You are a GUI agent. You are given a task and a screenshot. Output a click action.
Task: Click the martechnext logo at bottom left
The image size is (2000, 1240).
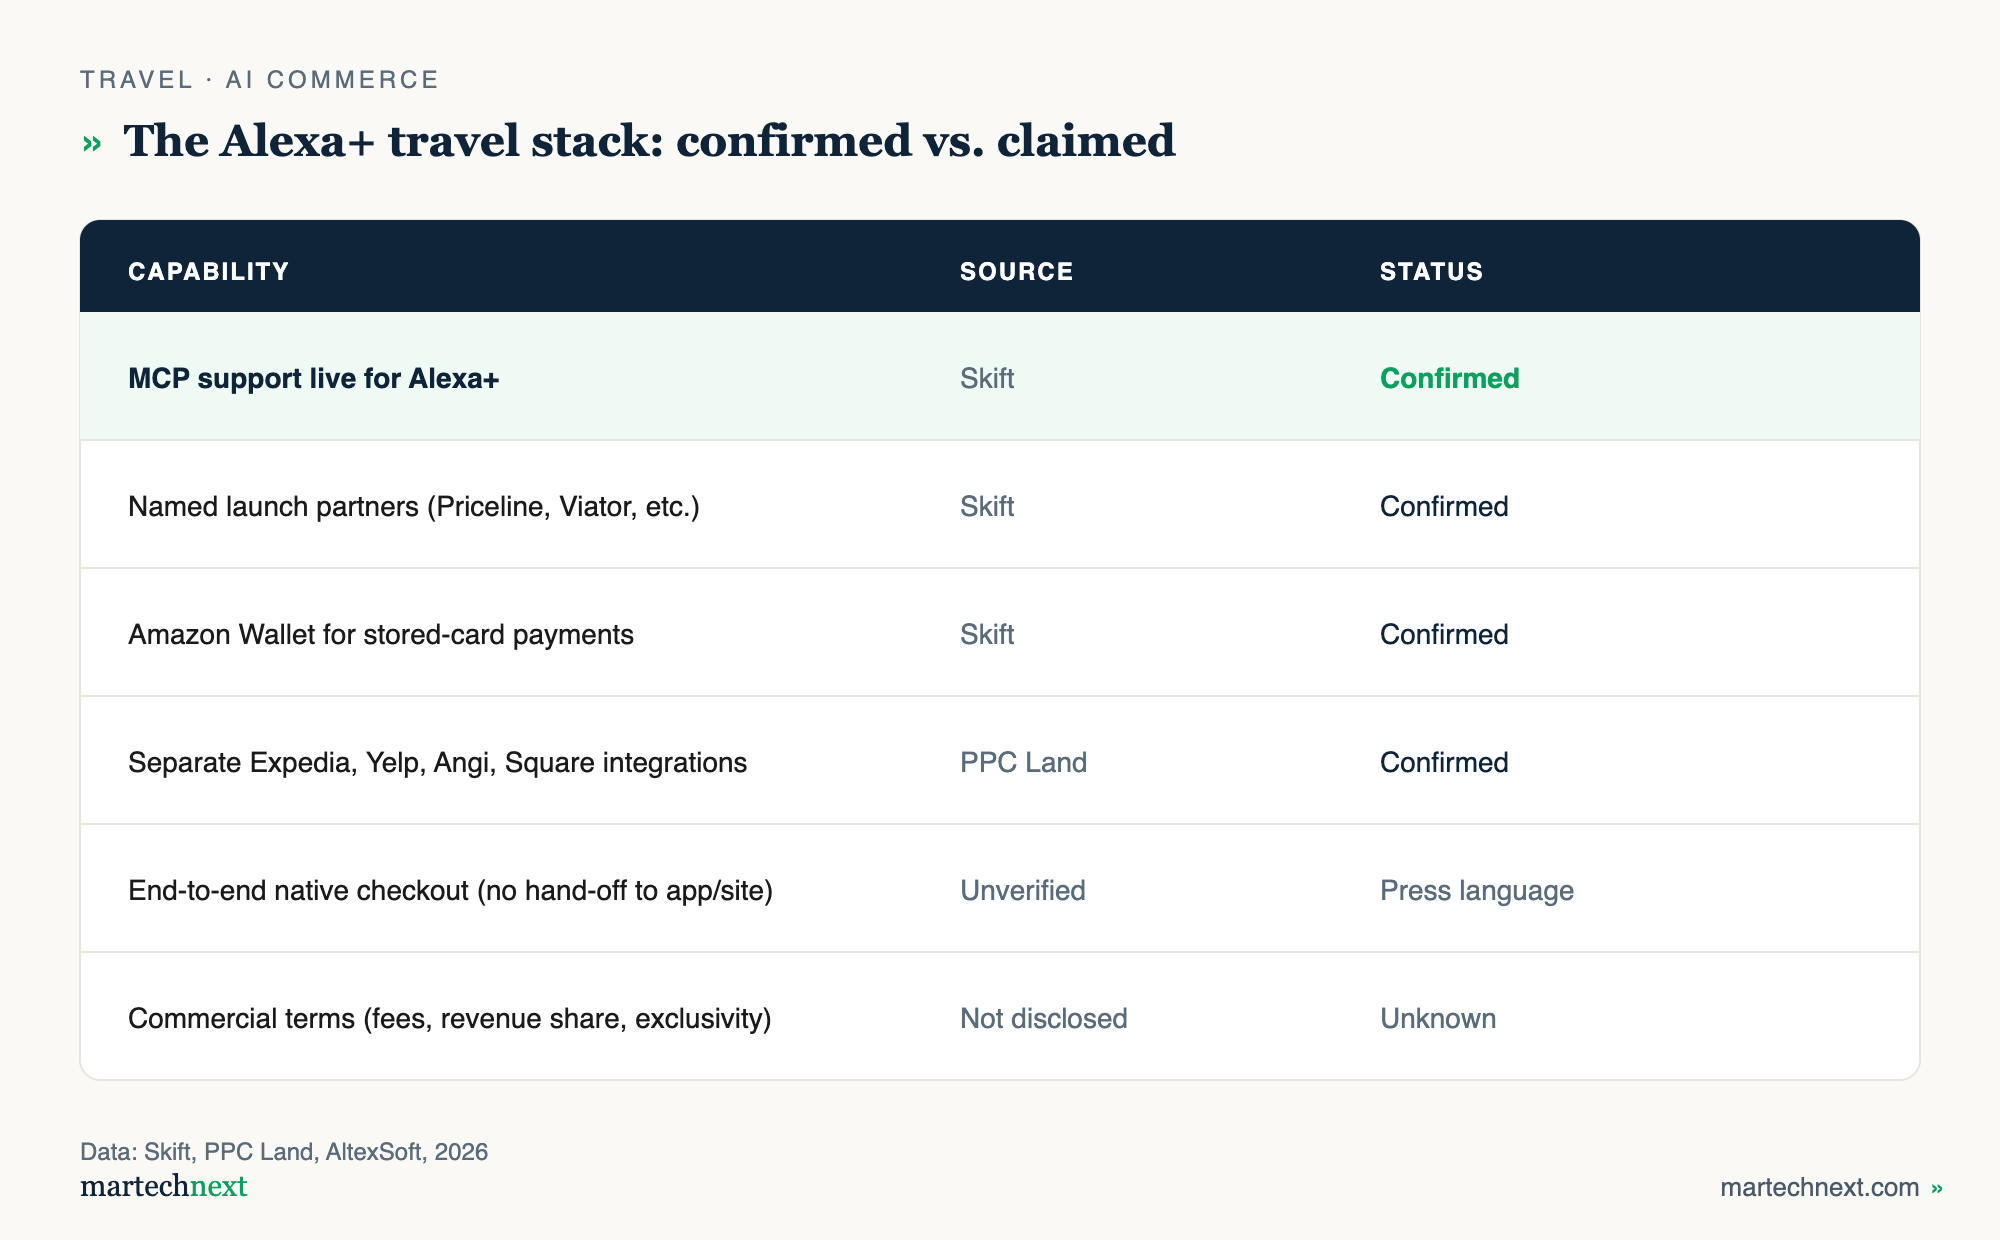(163, 1186)
